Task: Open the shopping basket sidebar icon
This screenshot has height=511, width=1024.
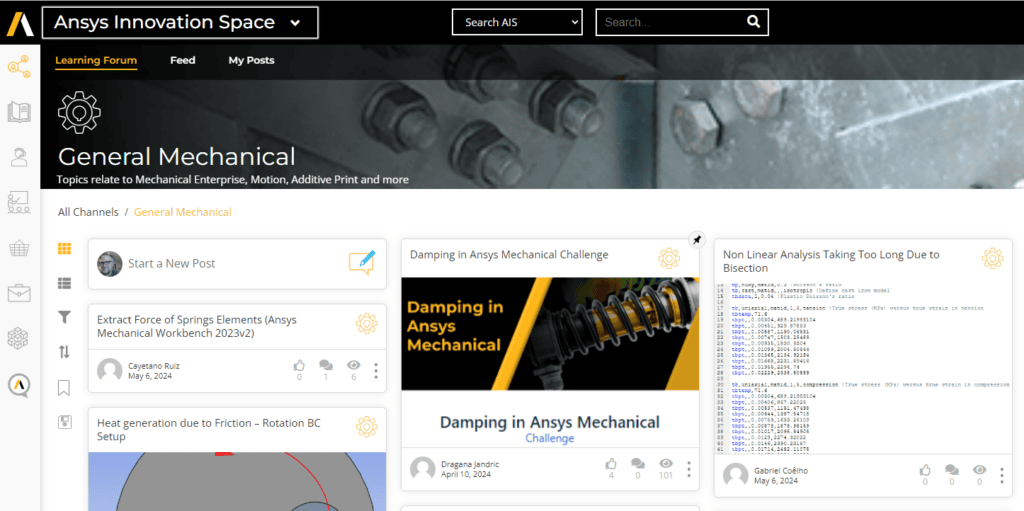Action: point(19,248)
